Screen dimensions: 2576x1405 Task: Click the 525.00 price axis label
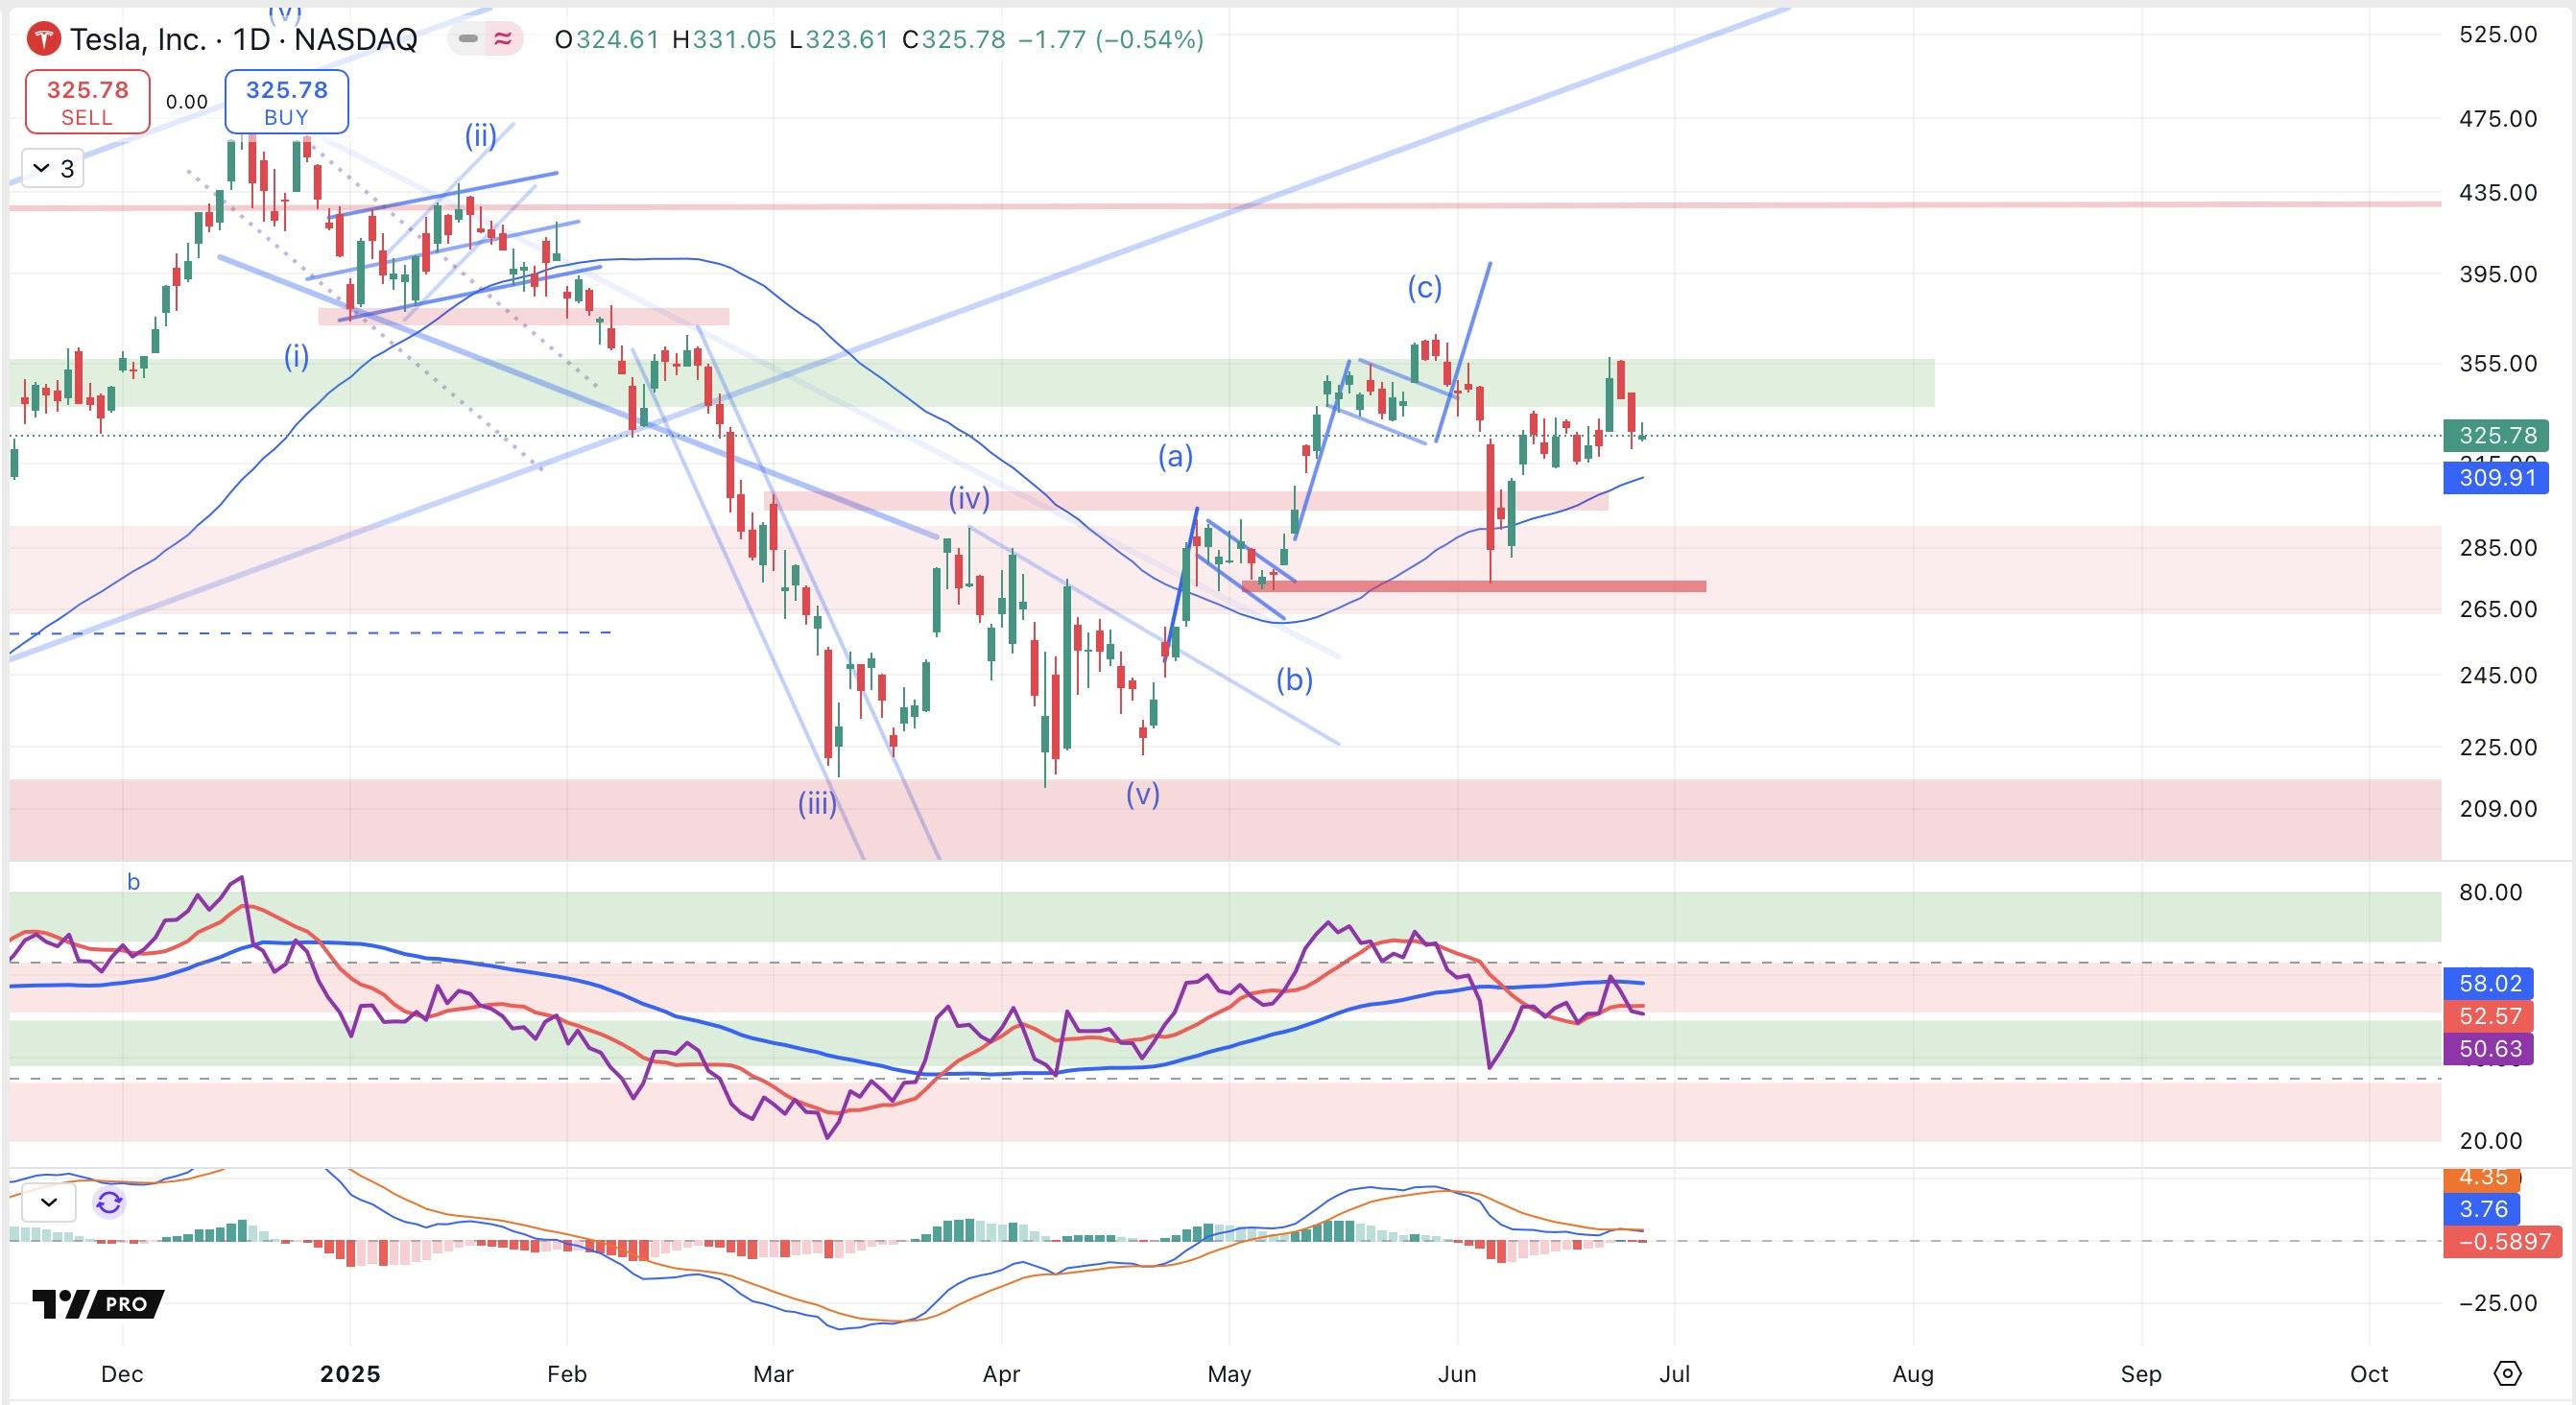point(2498,35)
